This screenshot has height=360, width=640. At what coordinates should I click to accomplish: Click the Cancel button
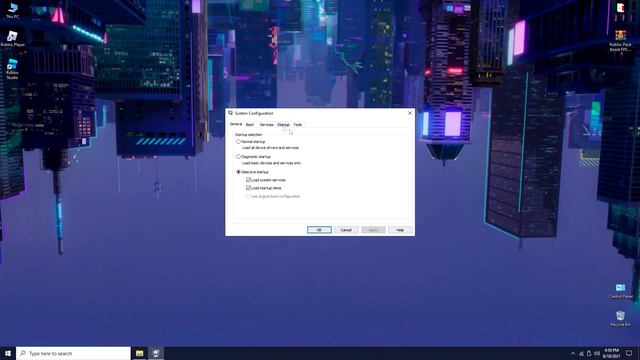tap(346, 230)
